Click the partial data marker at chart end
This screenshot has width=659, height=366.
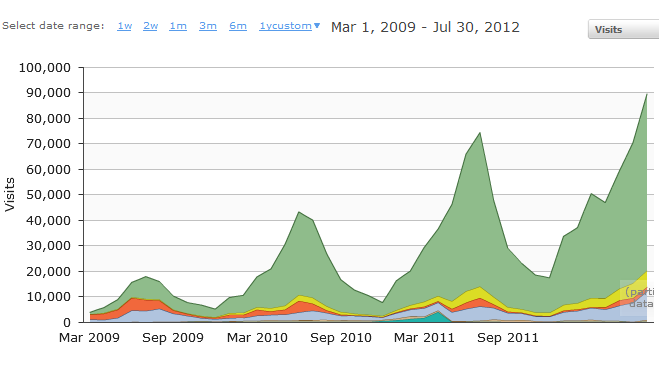(640, 298)
